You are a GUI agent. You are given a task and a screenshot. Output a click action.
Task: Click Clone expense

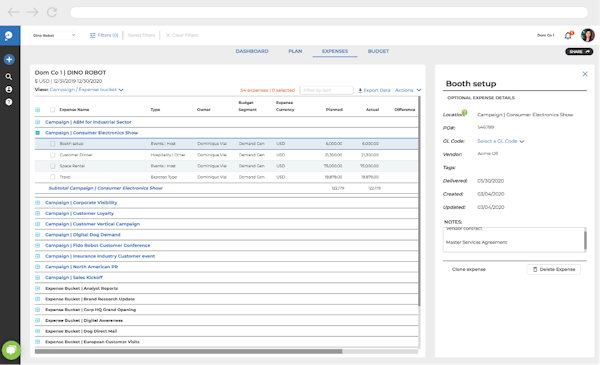point(468,269)
